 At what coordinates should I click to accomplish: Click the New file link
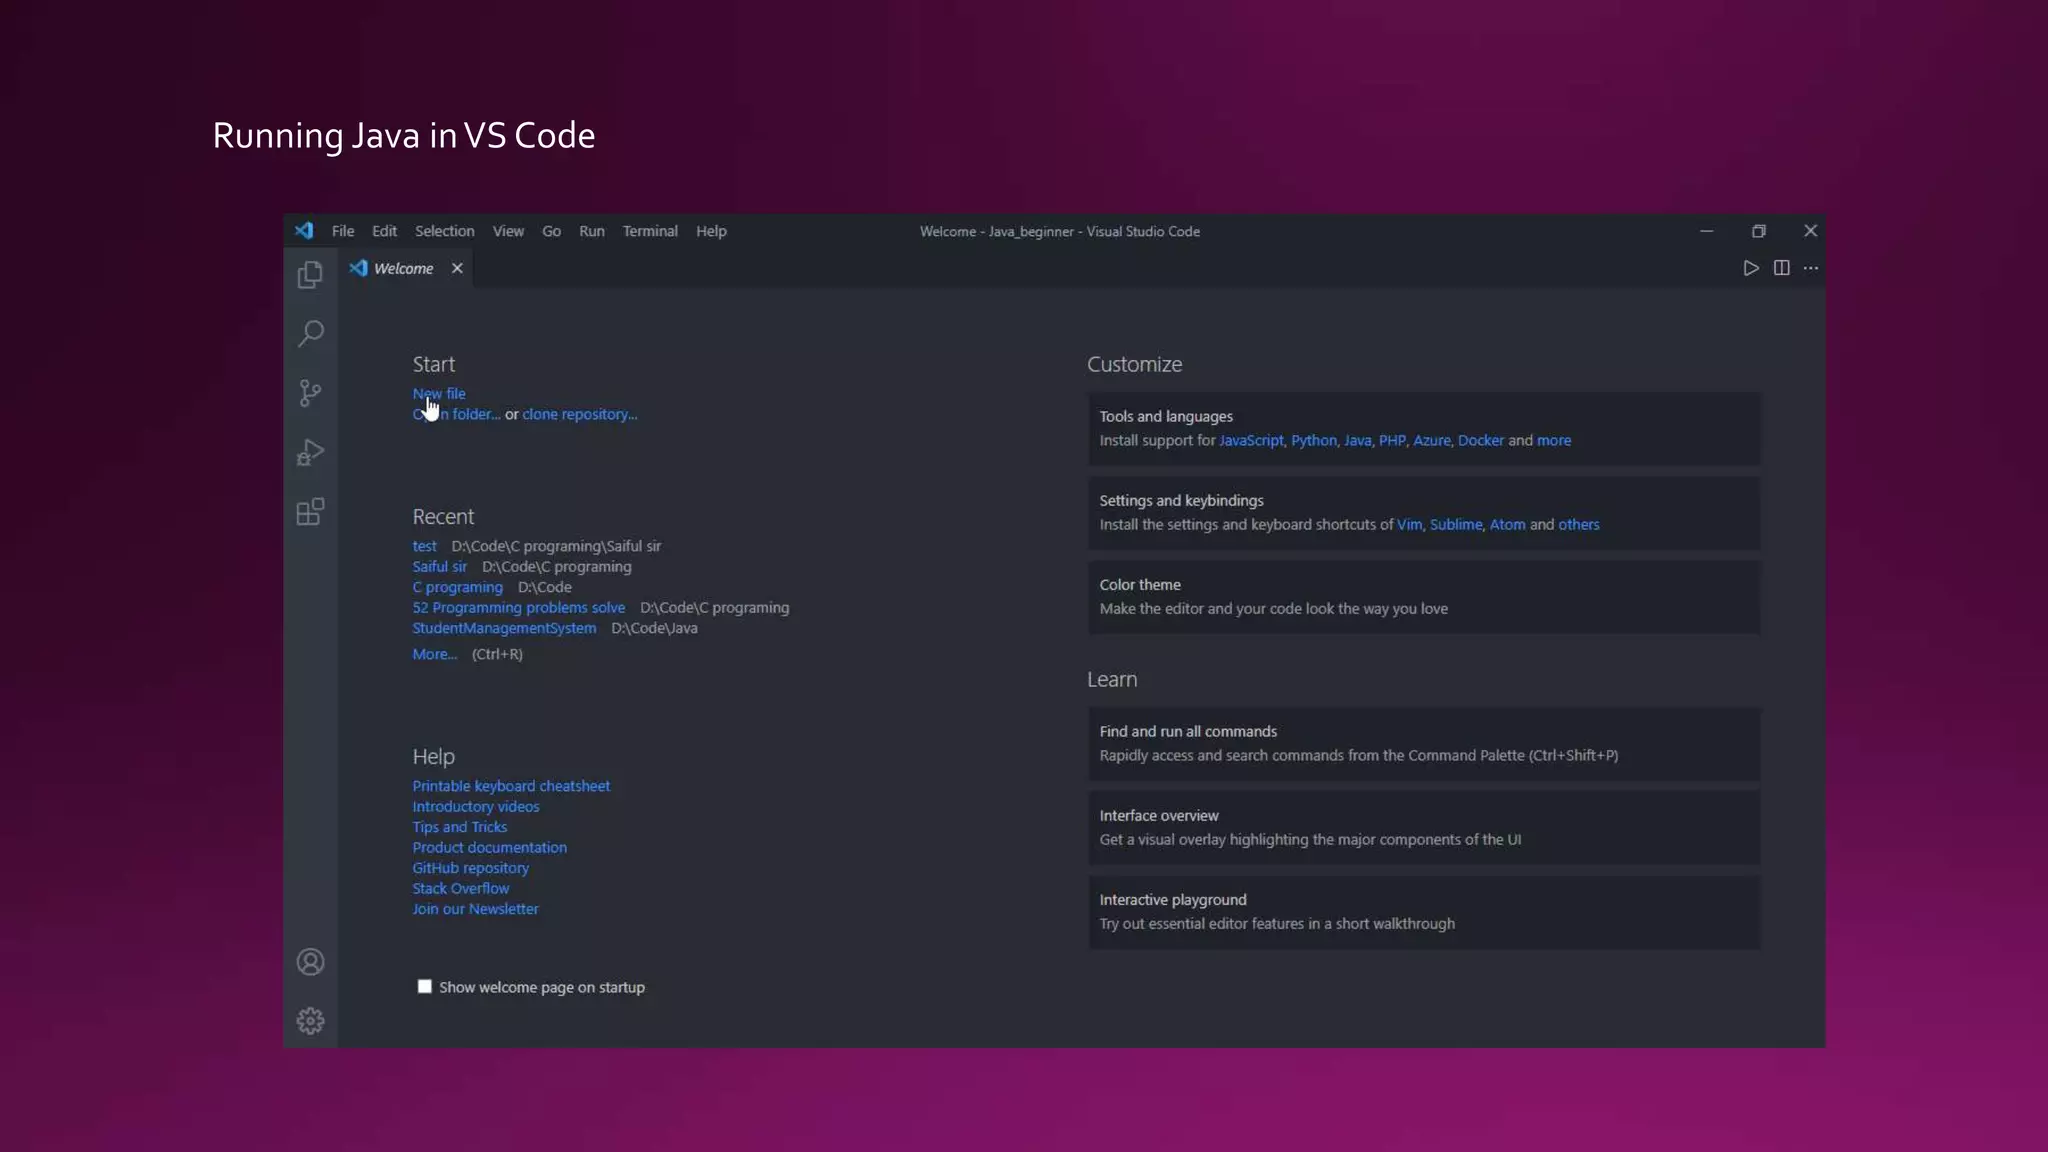[x=439, y=394]
